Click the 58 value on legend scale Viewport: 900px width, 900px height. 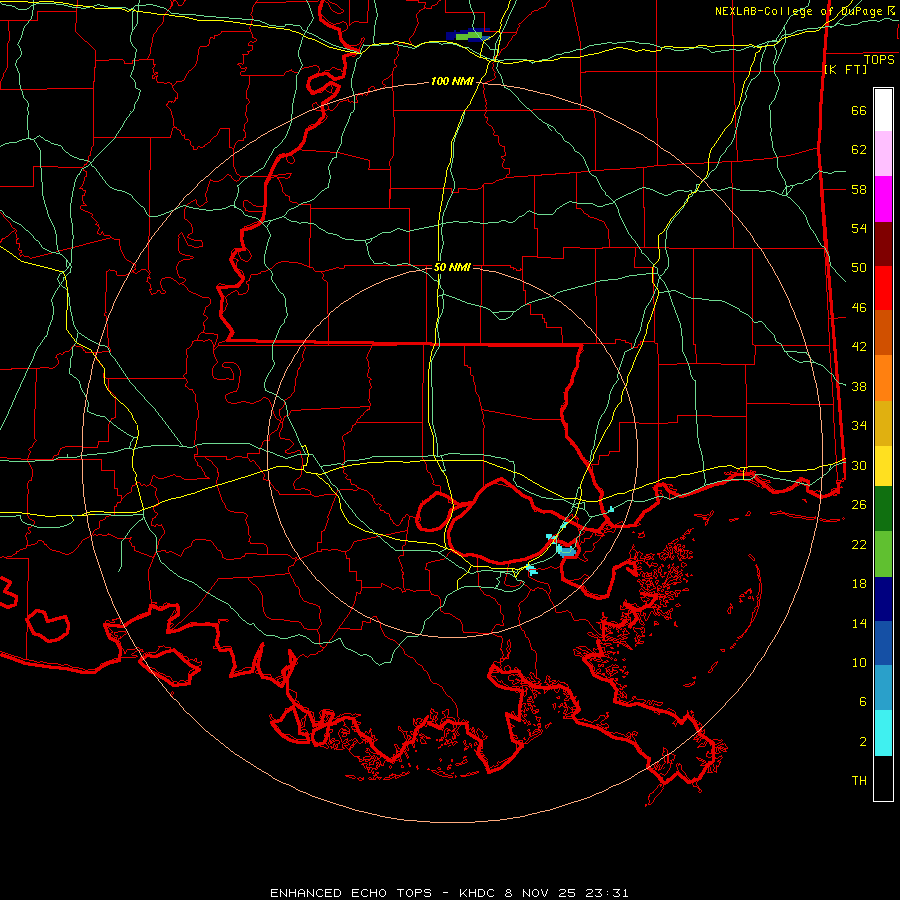click(x=859, y=189)
